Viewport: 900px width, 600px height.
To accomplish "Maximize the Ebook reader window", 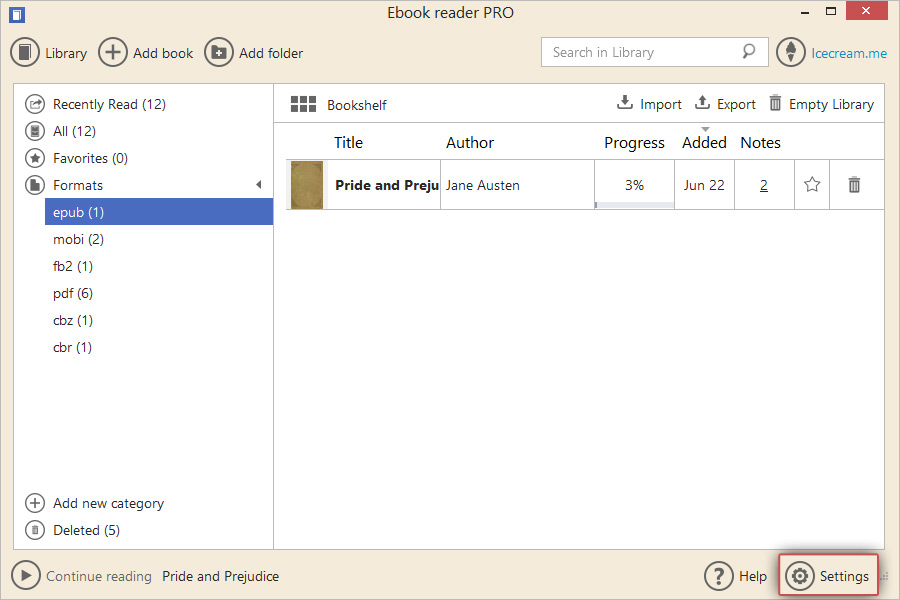I will tap(831, 11).
